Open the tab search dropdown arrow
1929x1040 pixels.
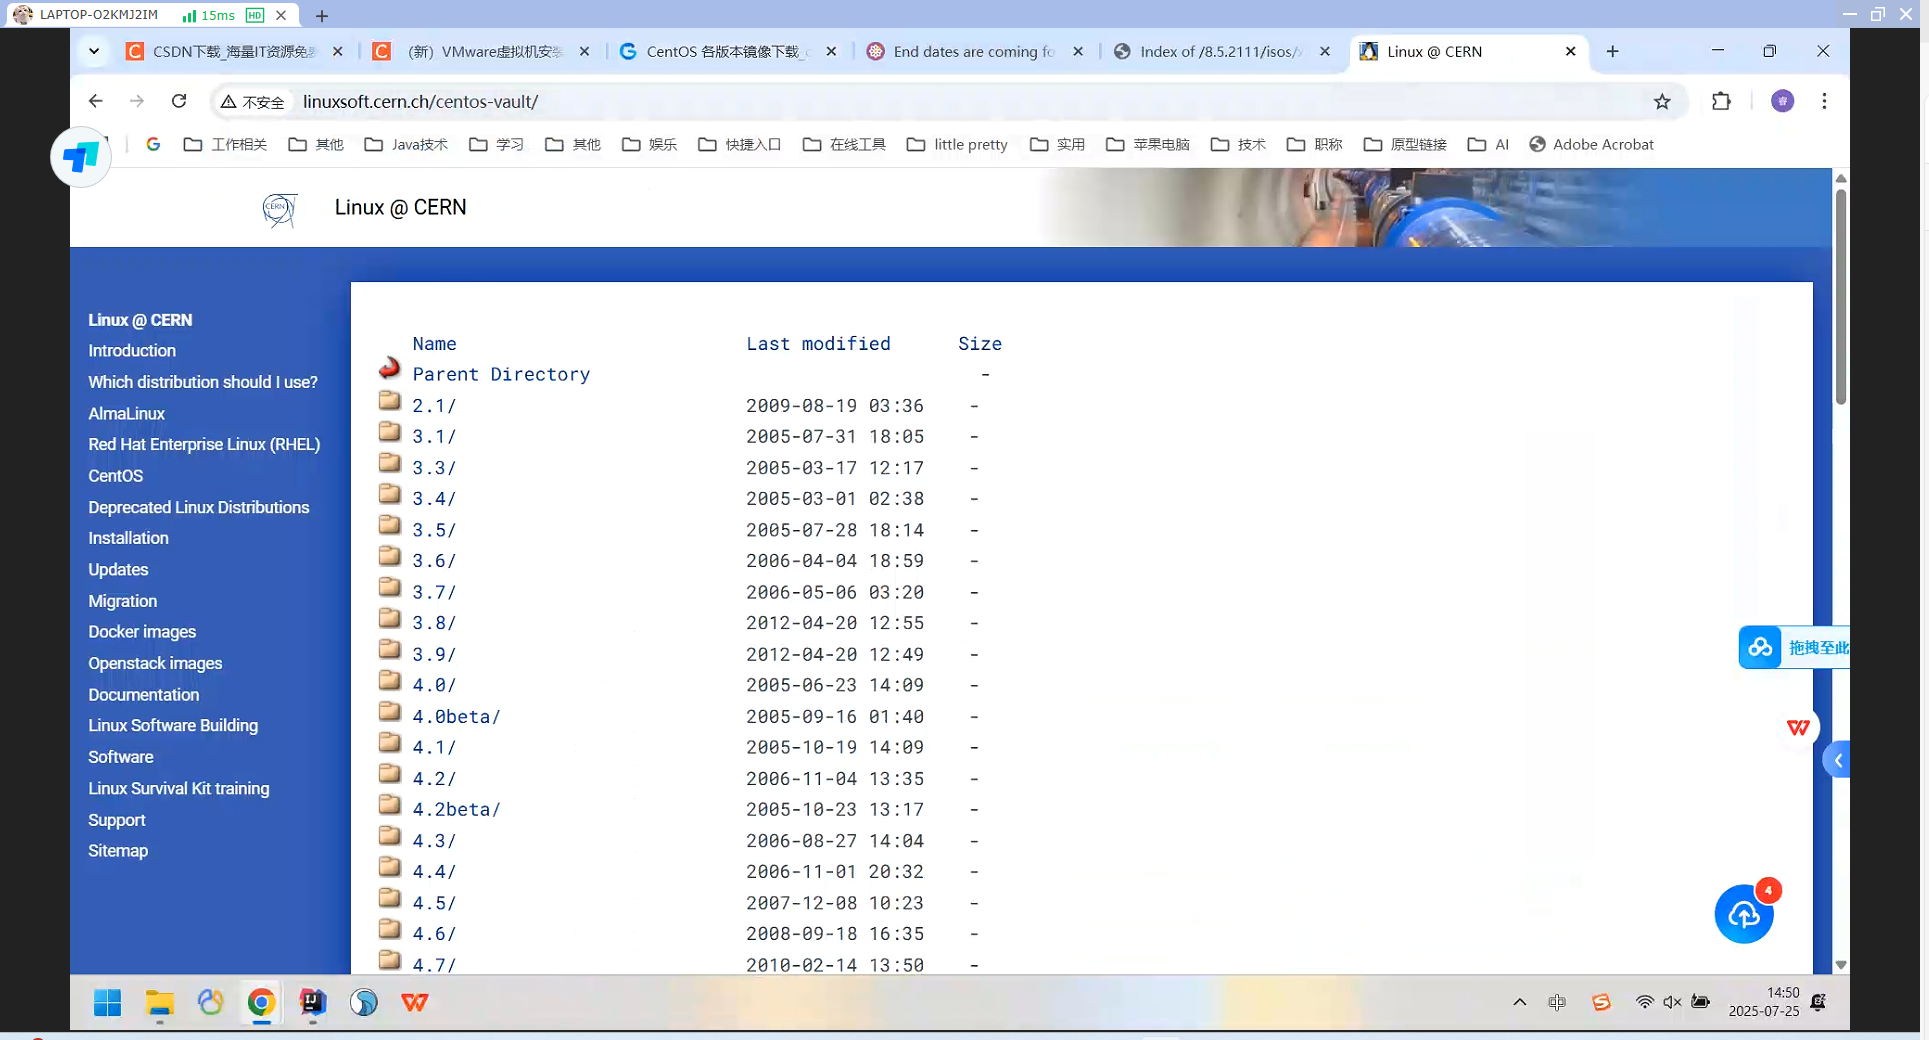94,51
